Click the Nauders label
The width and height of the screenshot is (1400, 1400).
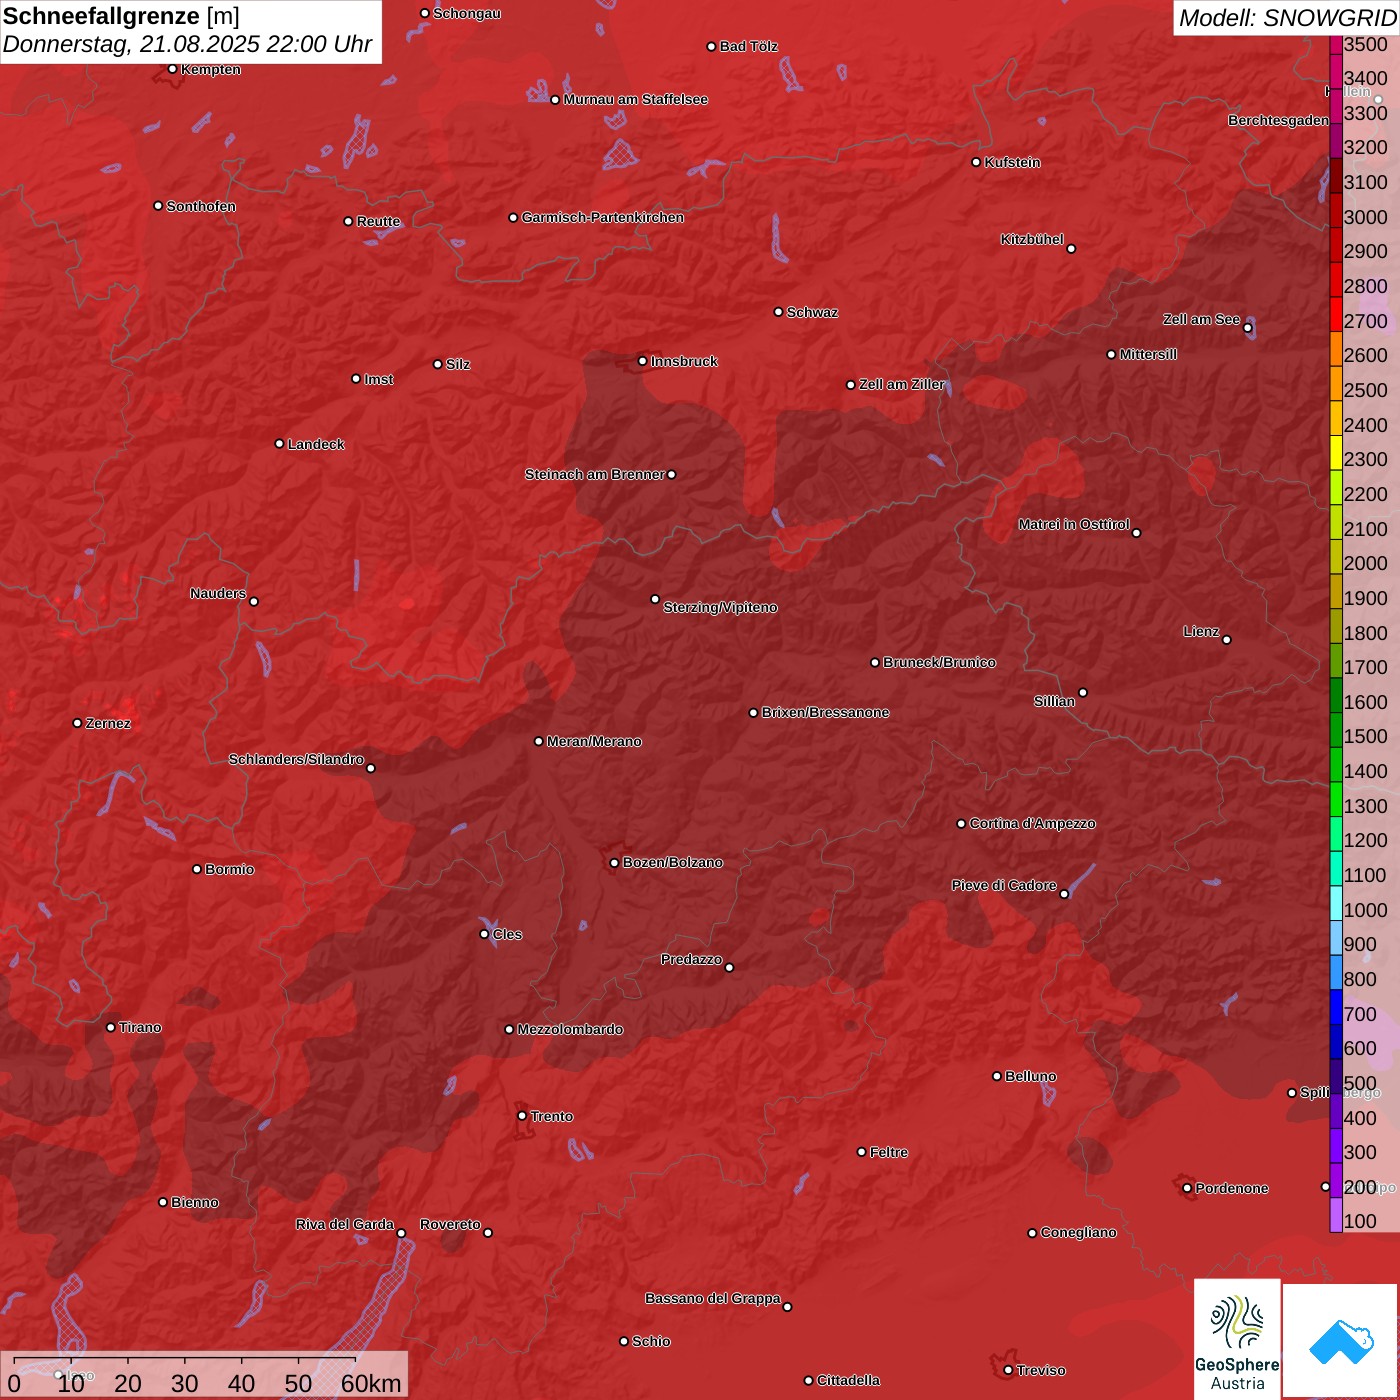(x=218, y=593)
